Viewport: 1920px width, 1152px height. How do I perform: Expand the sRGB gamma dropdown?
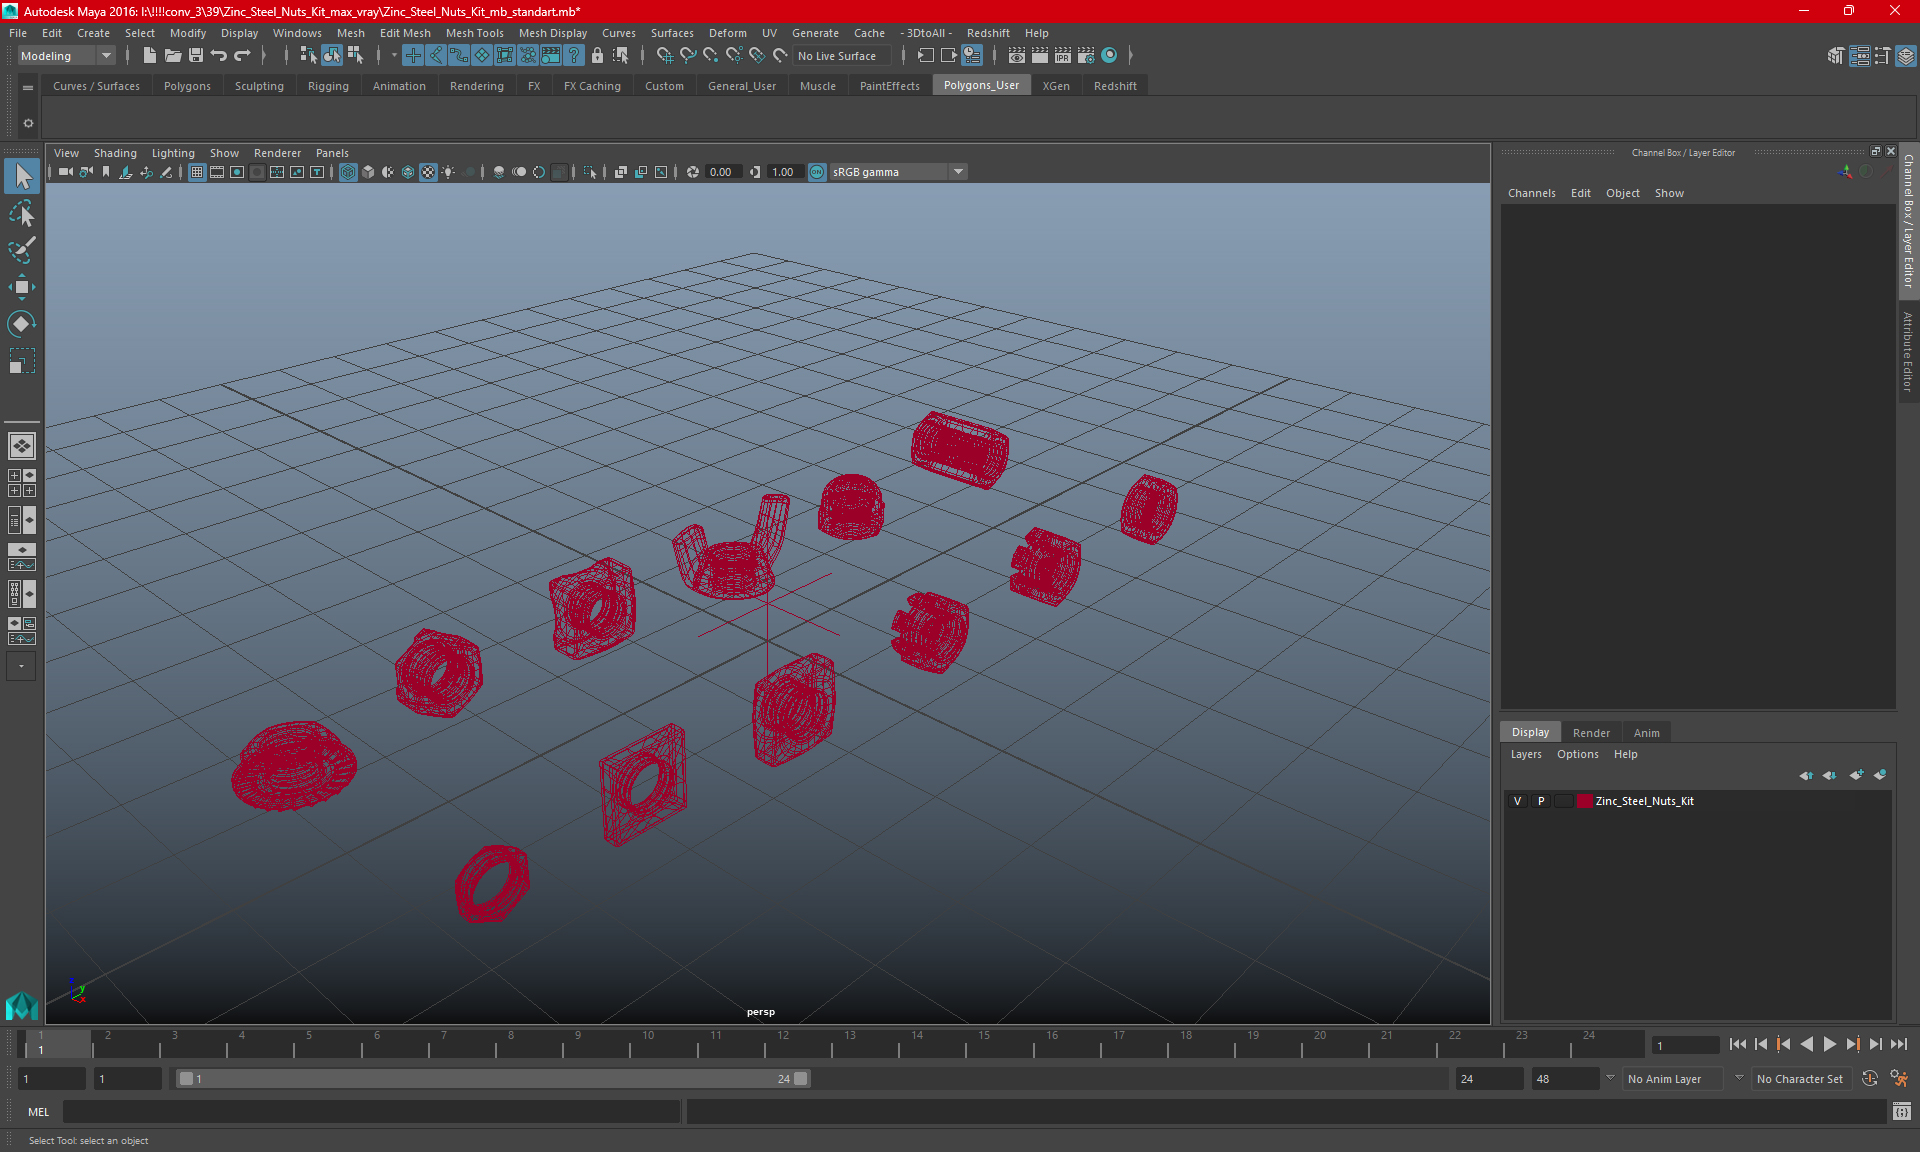[960, 171]
